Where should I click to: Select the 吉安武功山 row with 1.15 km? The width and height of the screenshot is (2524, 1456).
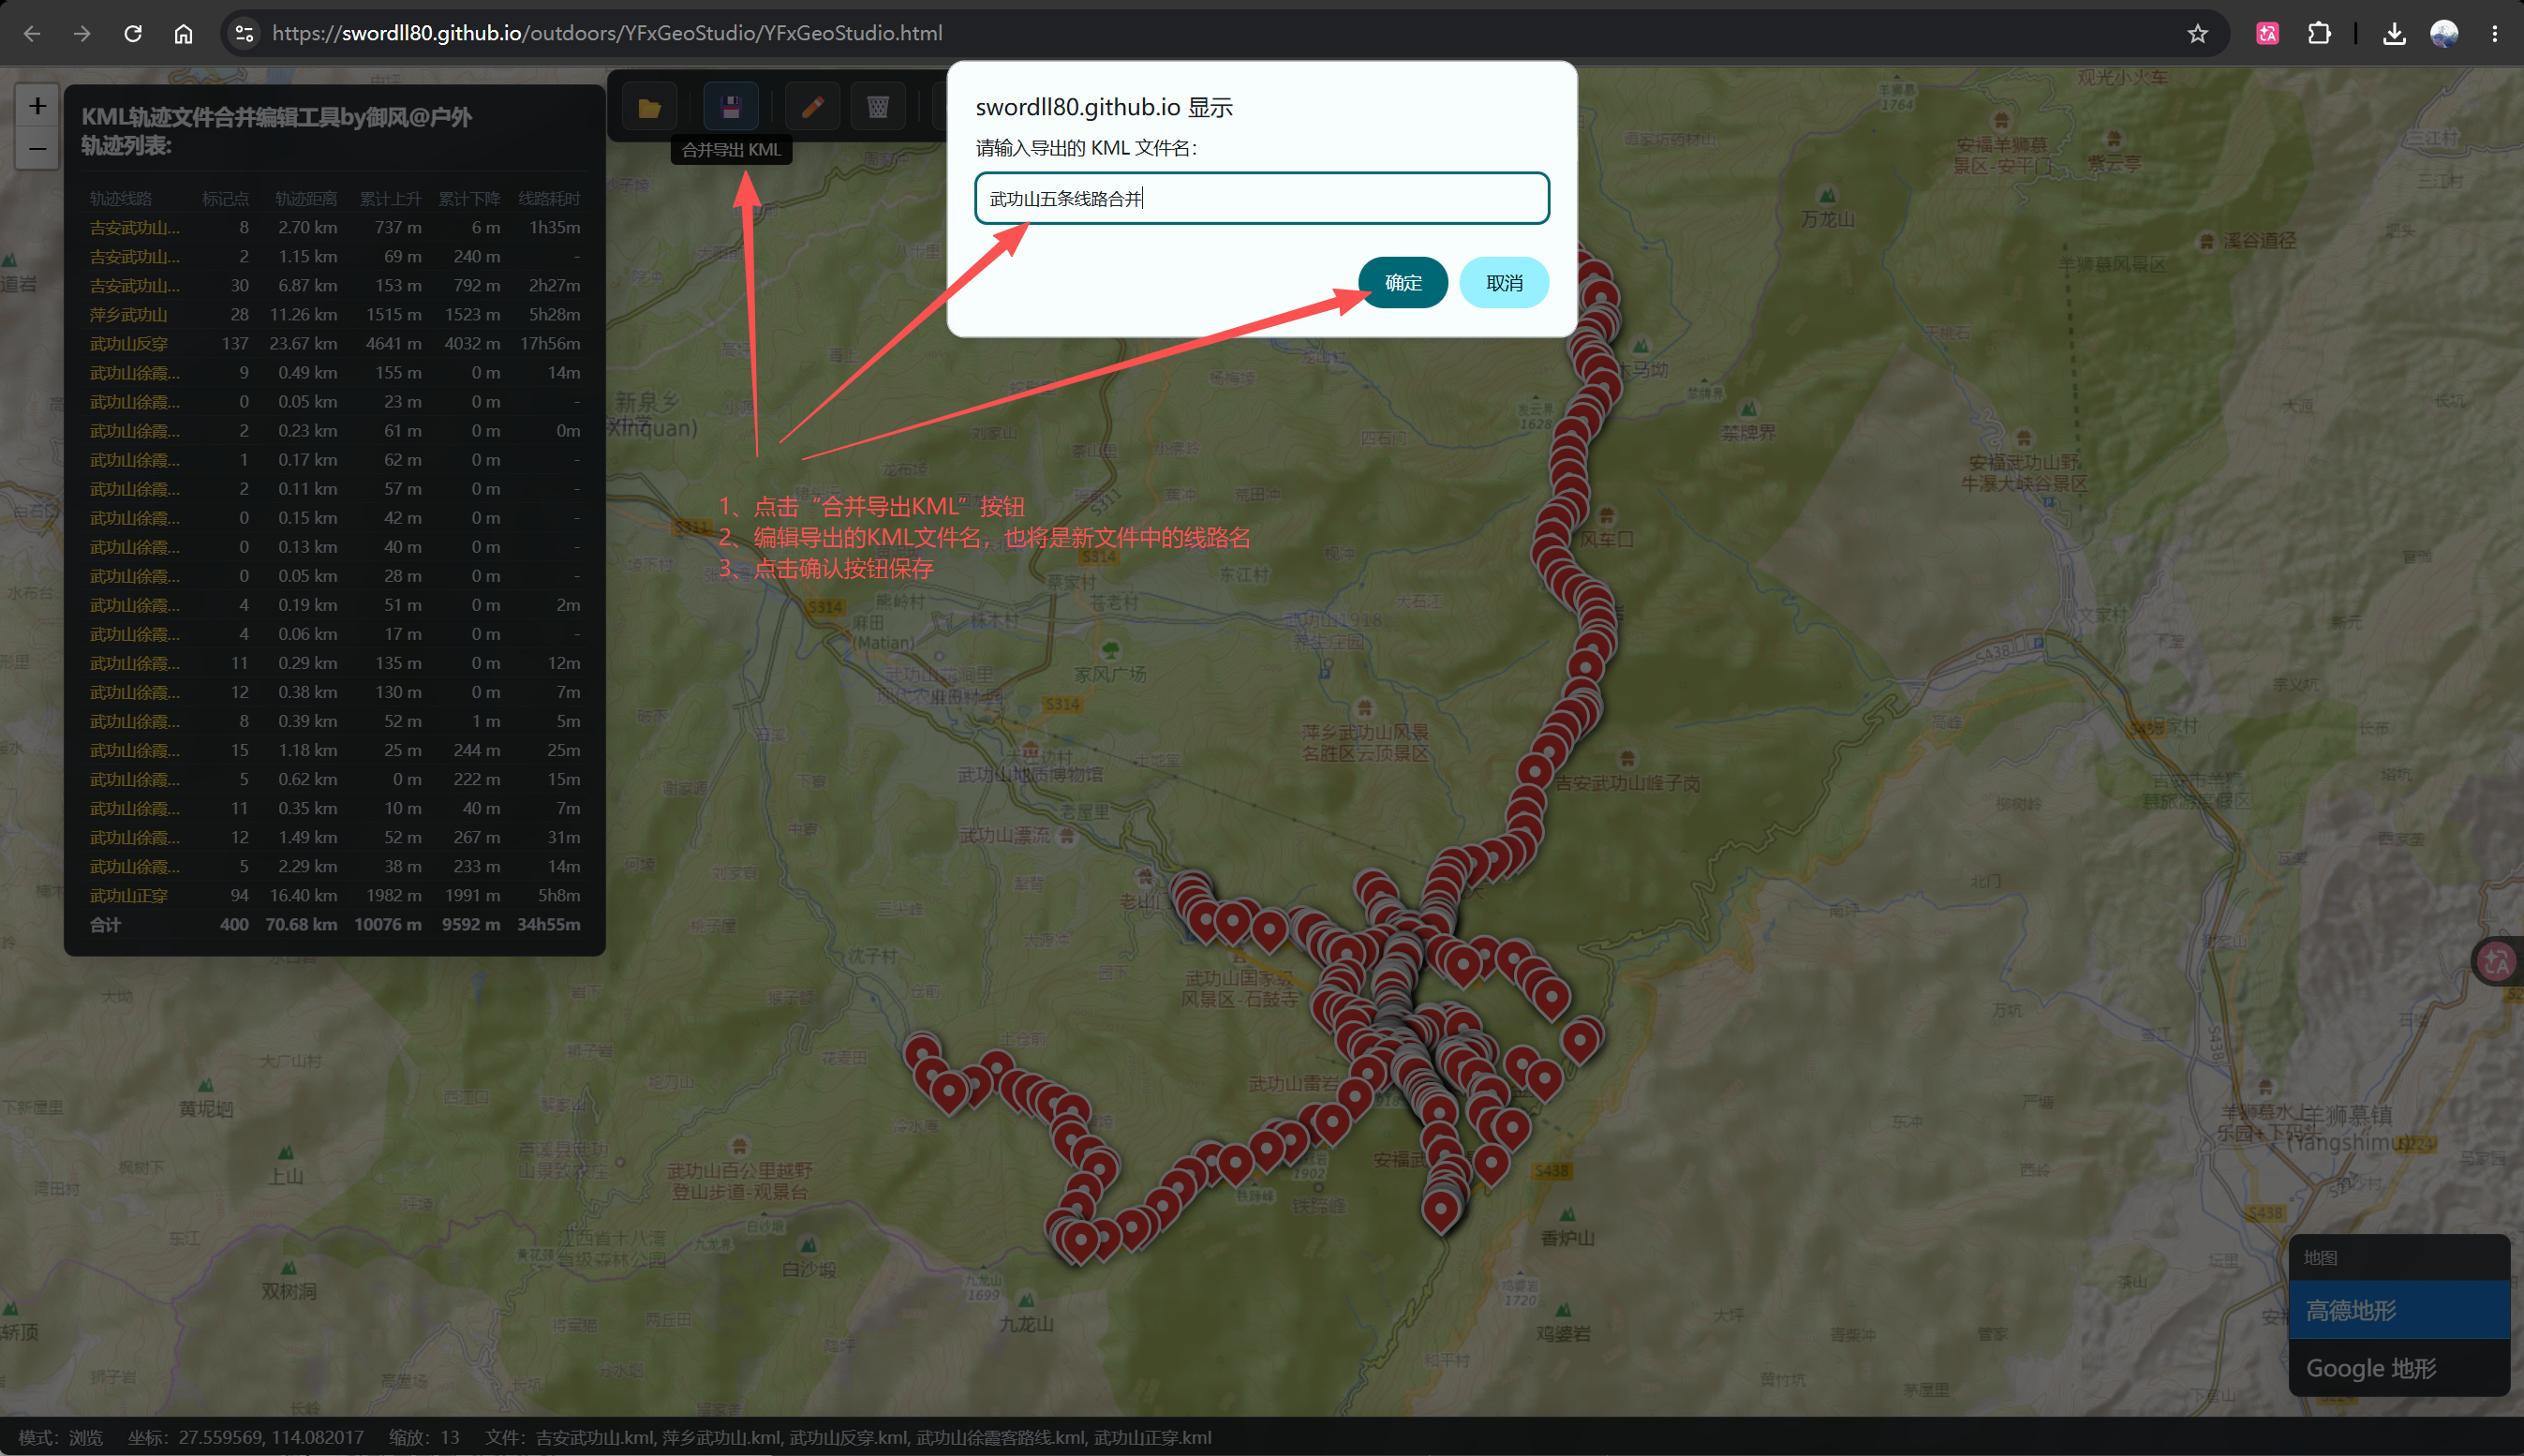tap(335, 256)
